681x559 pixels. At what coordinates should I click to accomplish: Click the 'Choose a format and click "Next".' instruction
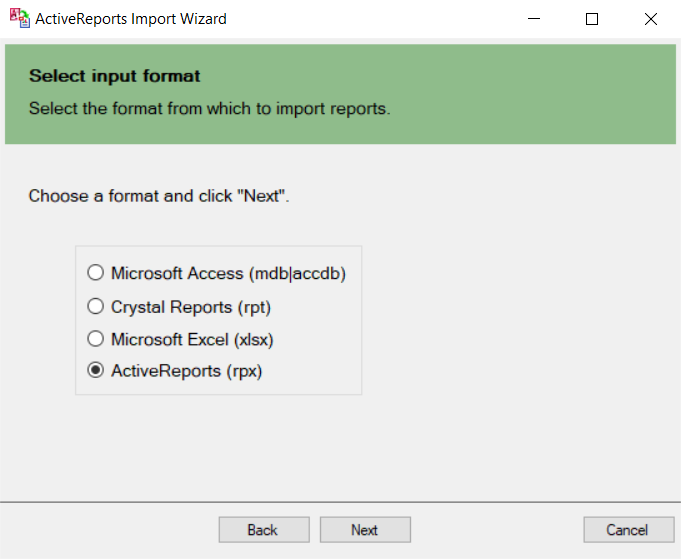pos(159,196)
